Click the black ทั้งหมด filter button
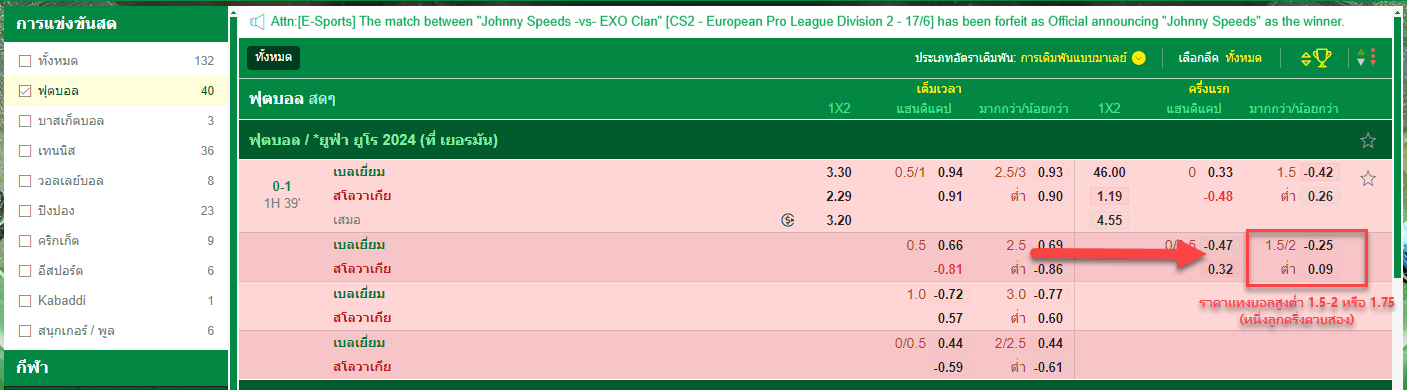 click(x=273, y=58)
